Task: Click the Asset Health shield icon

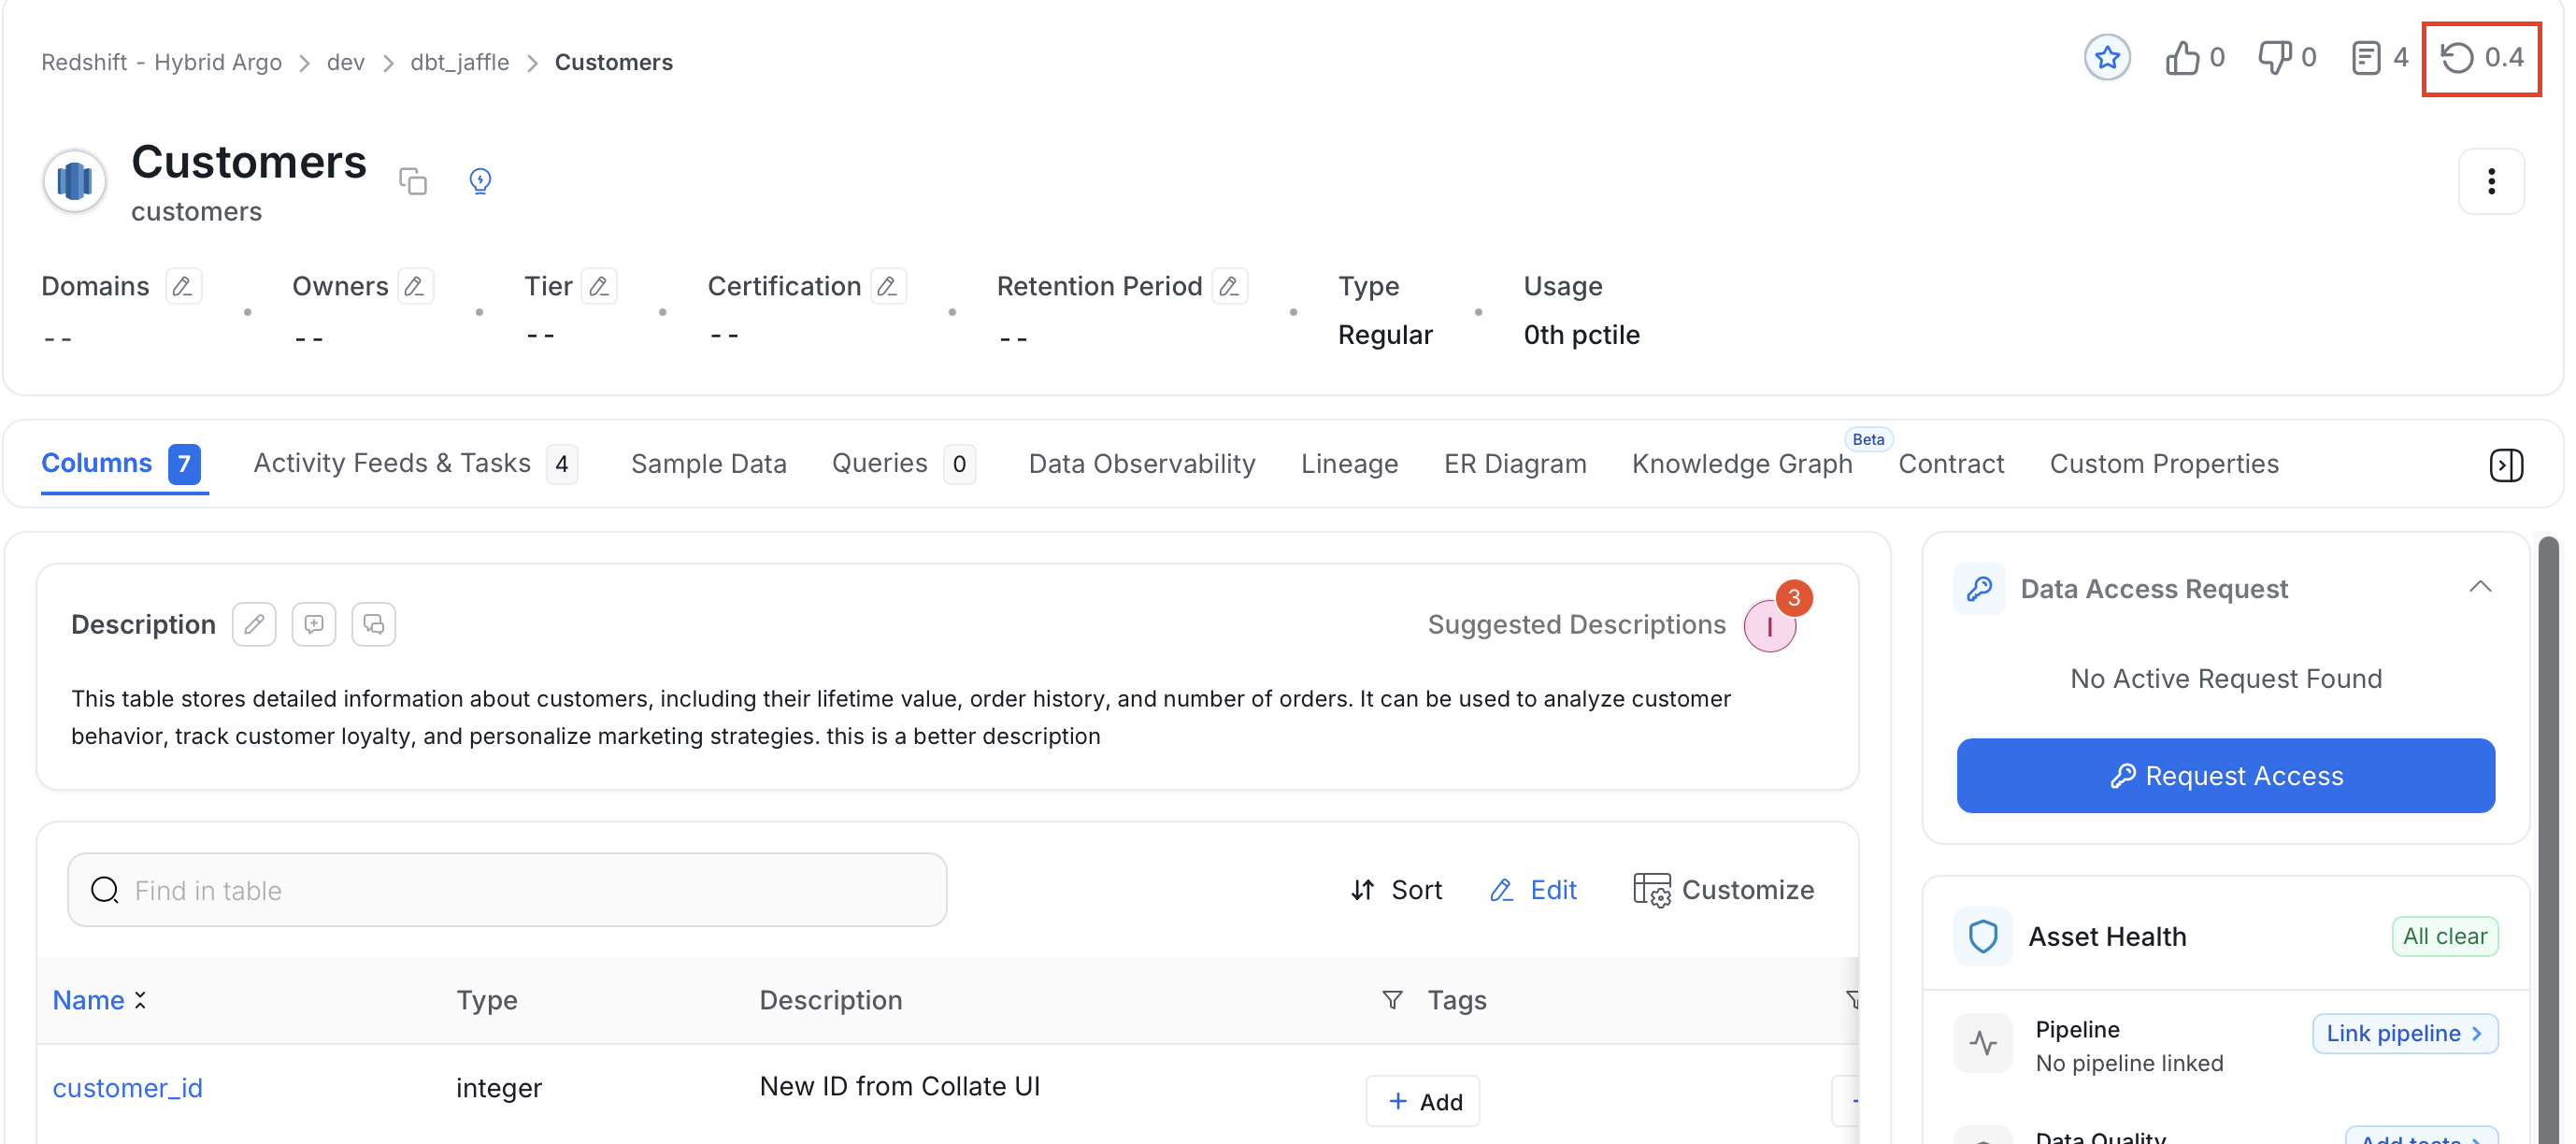Action: 1983,936
